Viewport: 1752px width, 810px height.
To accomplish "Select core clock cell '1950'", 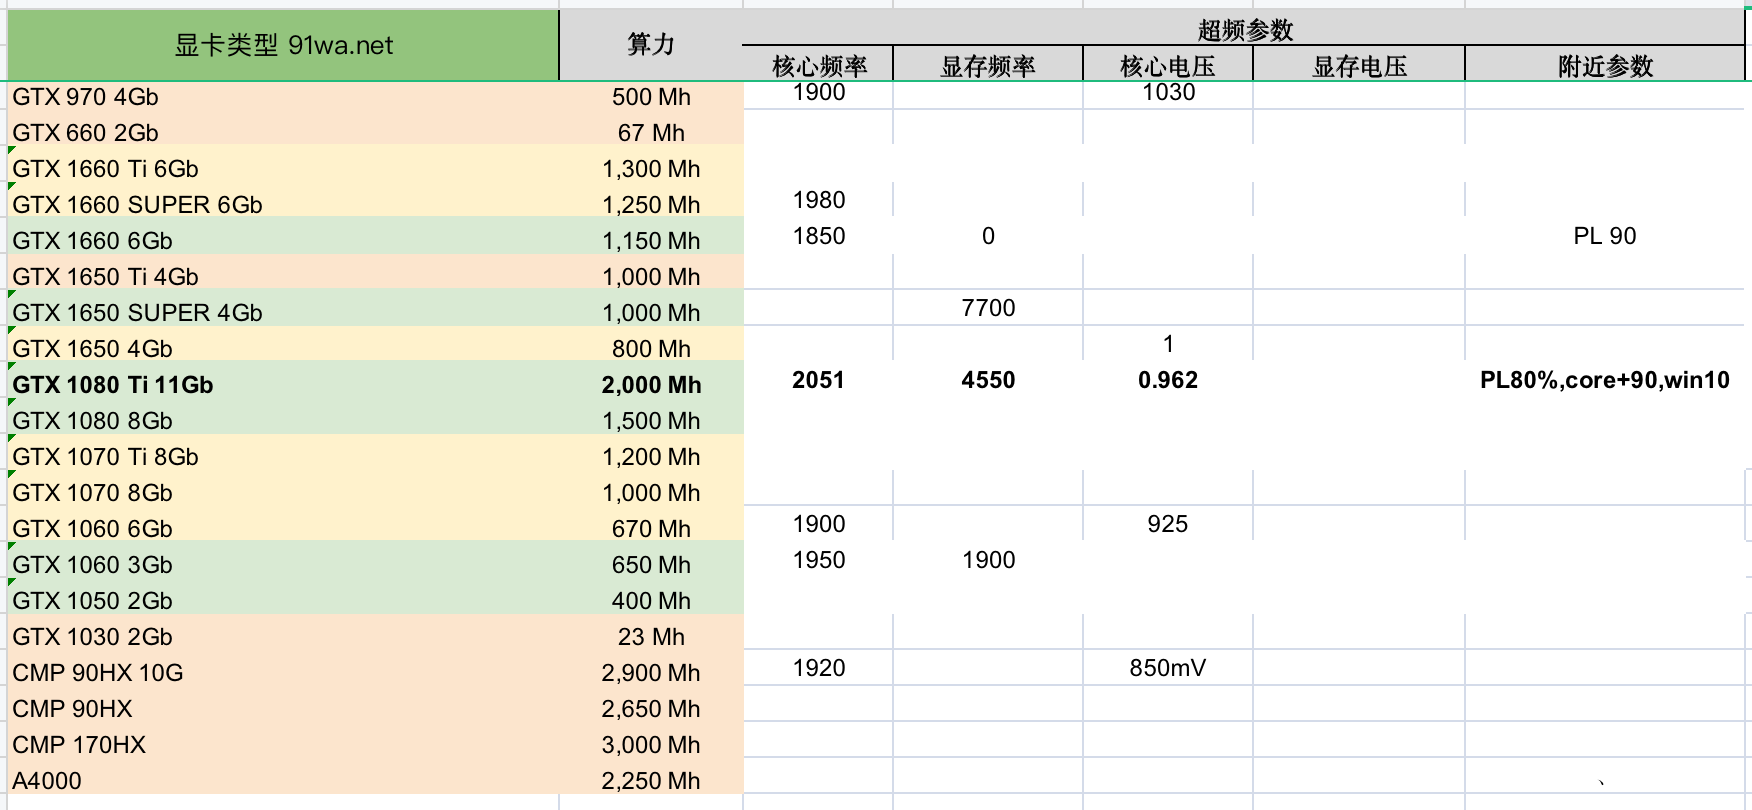I will click(x=818, y=560).
